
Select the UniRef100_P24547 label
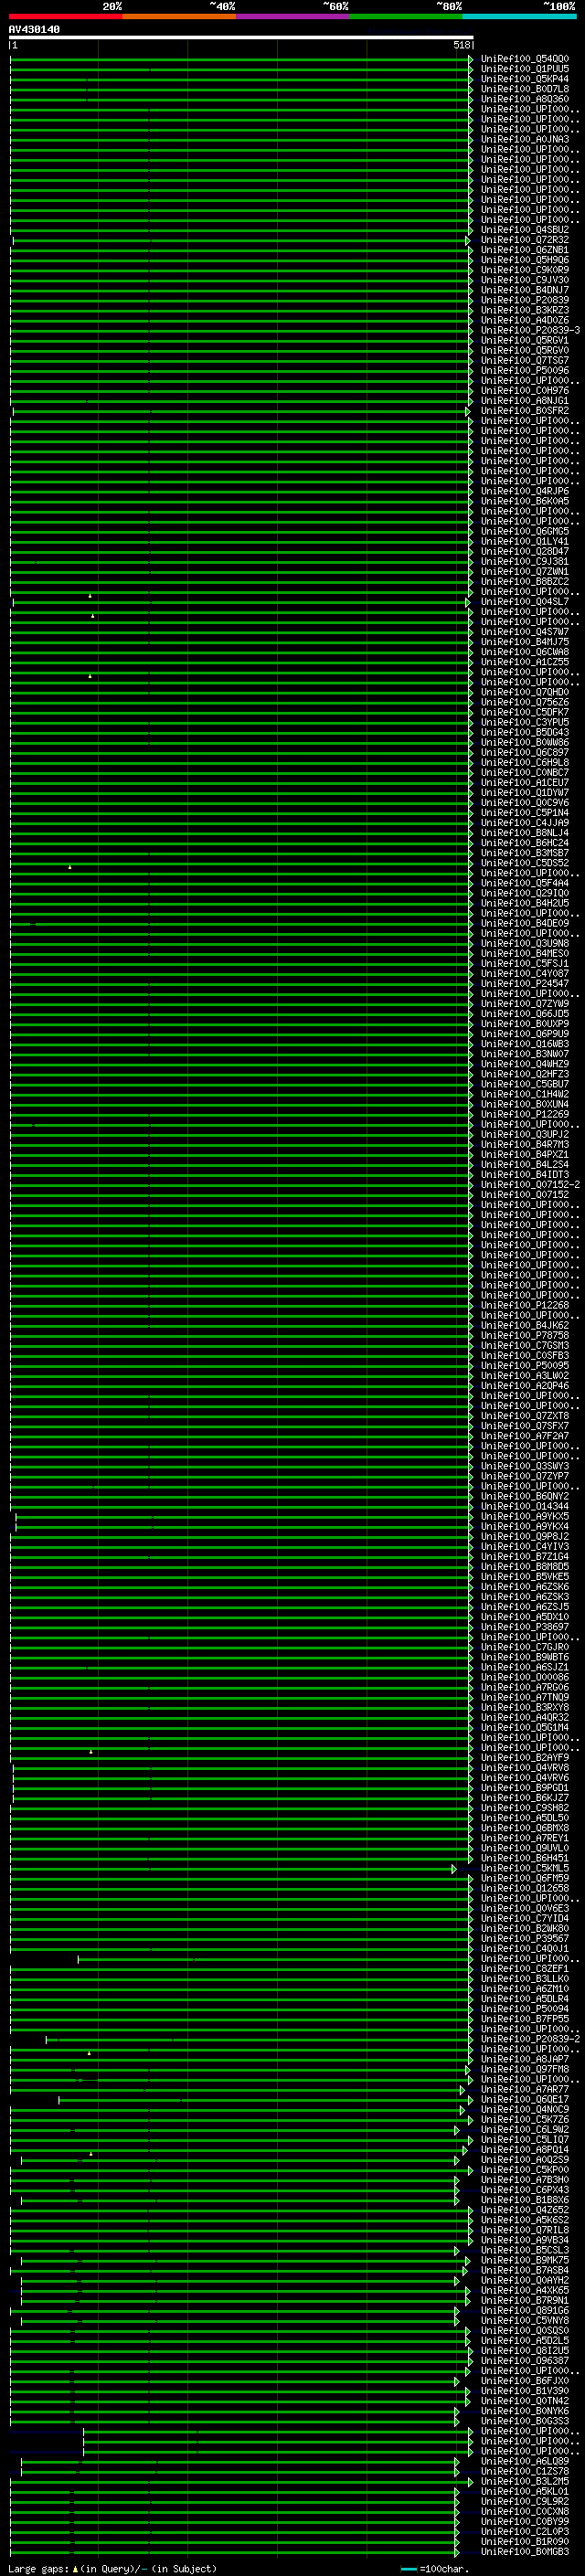click(x=525, y=984)
